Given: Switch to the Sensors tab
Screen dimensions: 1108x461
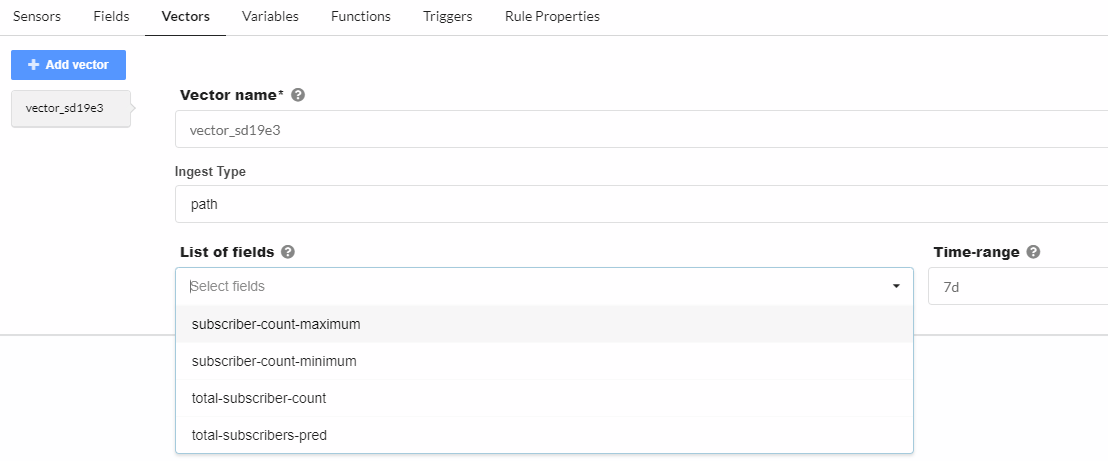Looking at the screenshot, I should point(37,17).
